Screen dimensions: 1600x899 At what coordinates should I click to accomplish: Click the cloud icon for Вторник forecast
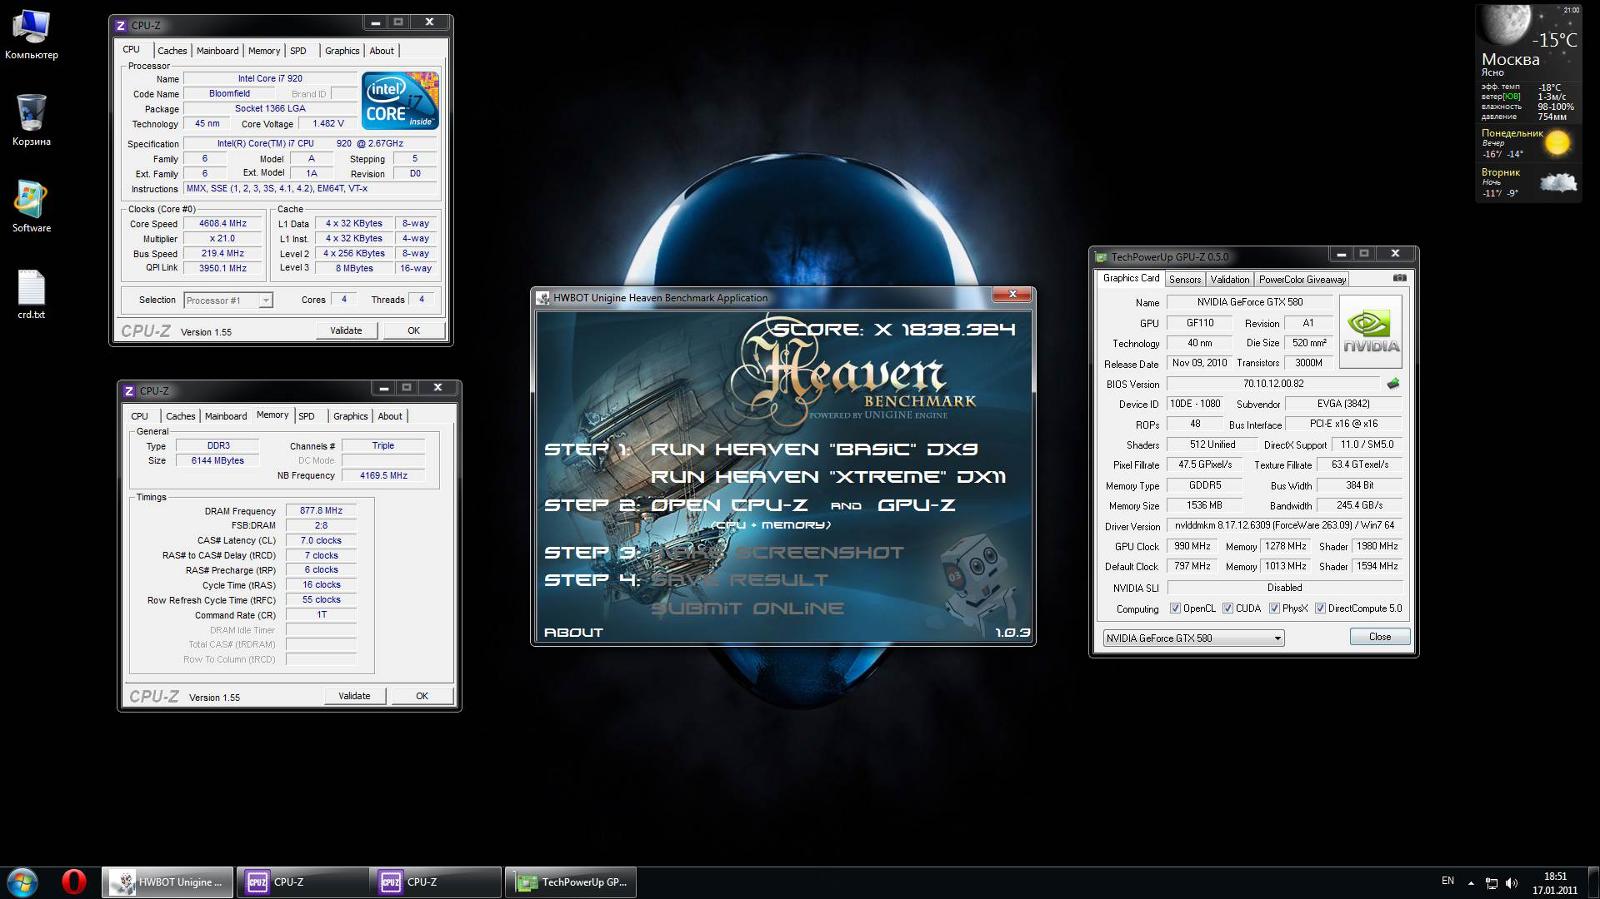[1558, 183]
